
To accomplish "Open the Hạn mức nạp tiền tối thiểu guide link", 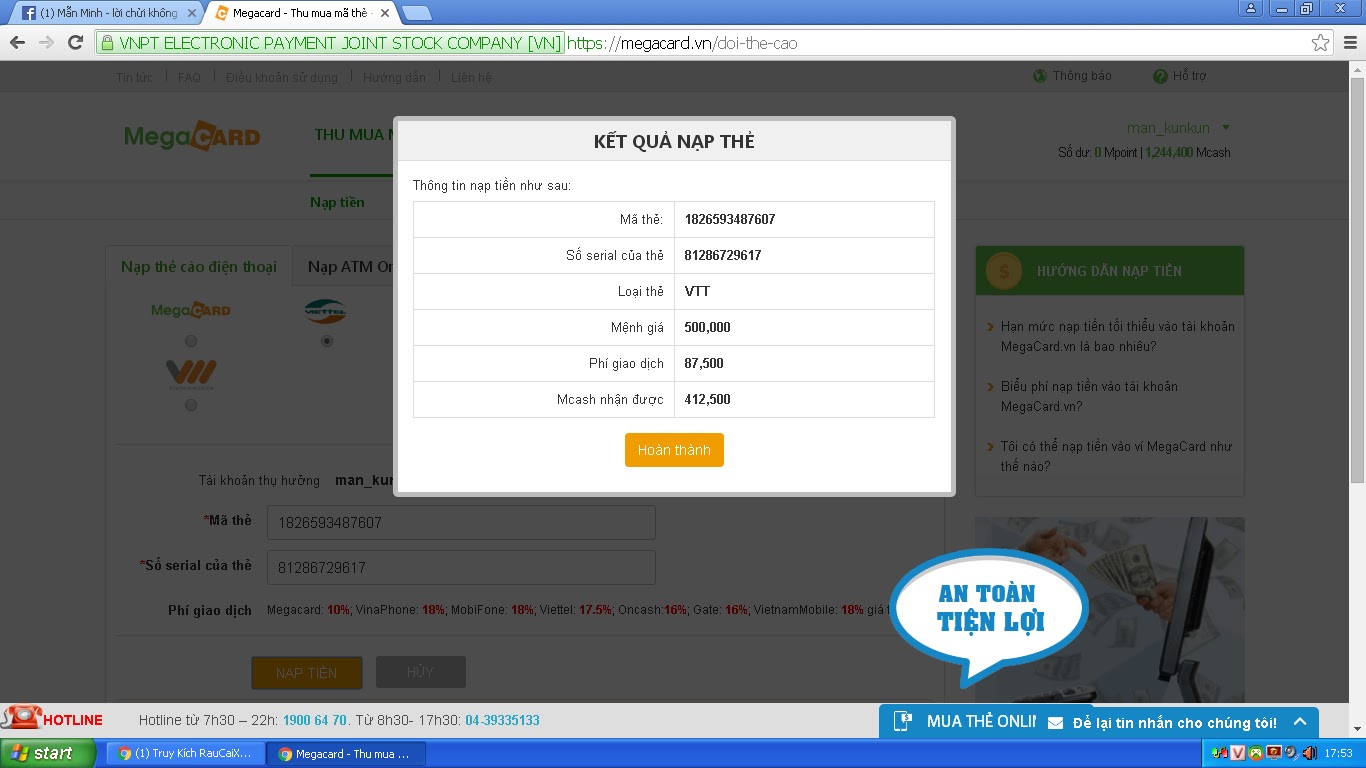I will 1117,336.
